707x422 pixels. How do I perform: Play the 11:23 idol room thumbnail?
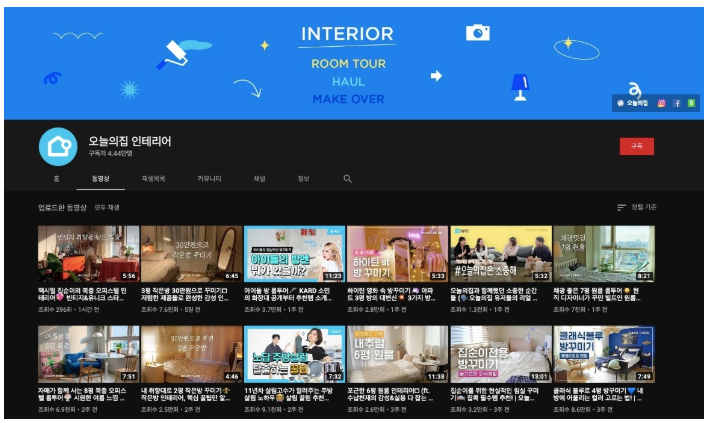(x=294, y=254)
